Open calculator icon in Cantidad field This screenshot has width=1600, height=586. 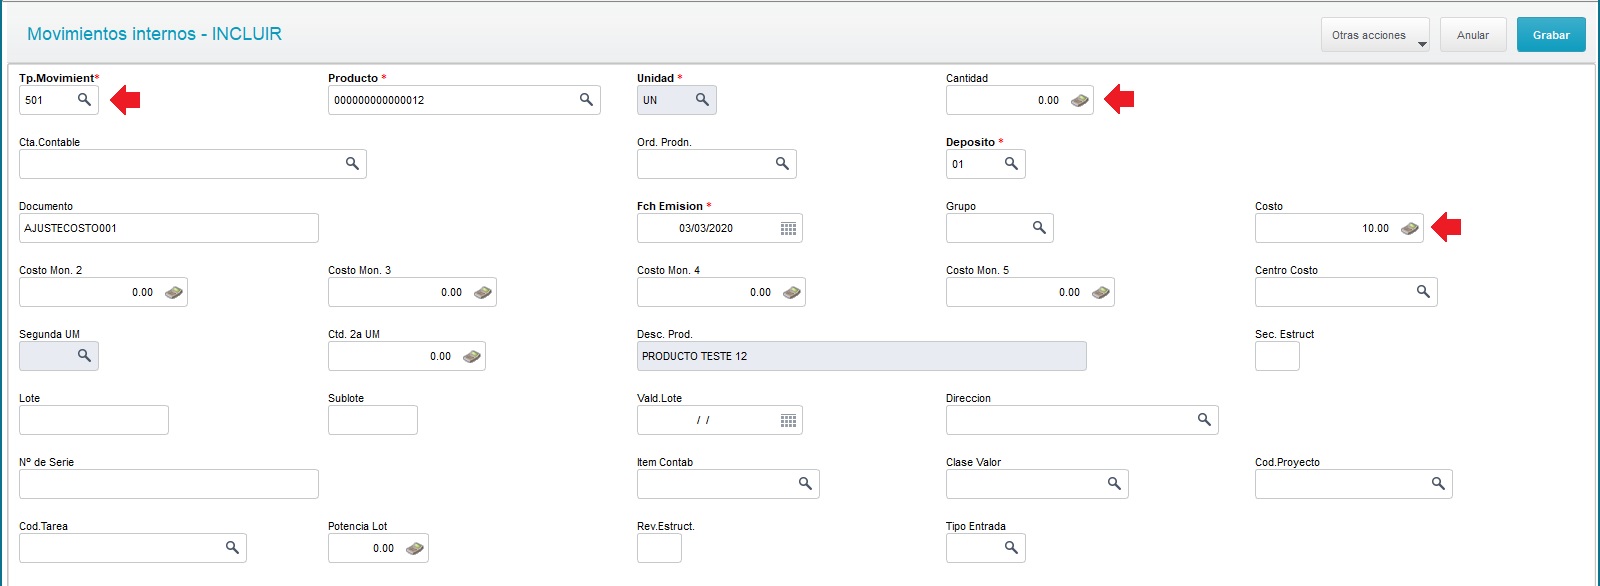pos(1079,100)
